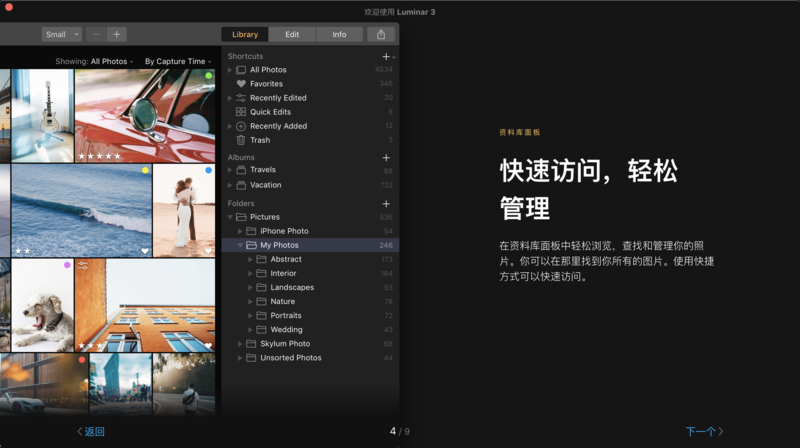Close the welcome window with red button
Image resolution: width=800 pixels, height=448 pixels.
pyautogui.click(x=9, y=7)
